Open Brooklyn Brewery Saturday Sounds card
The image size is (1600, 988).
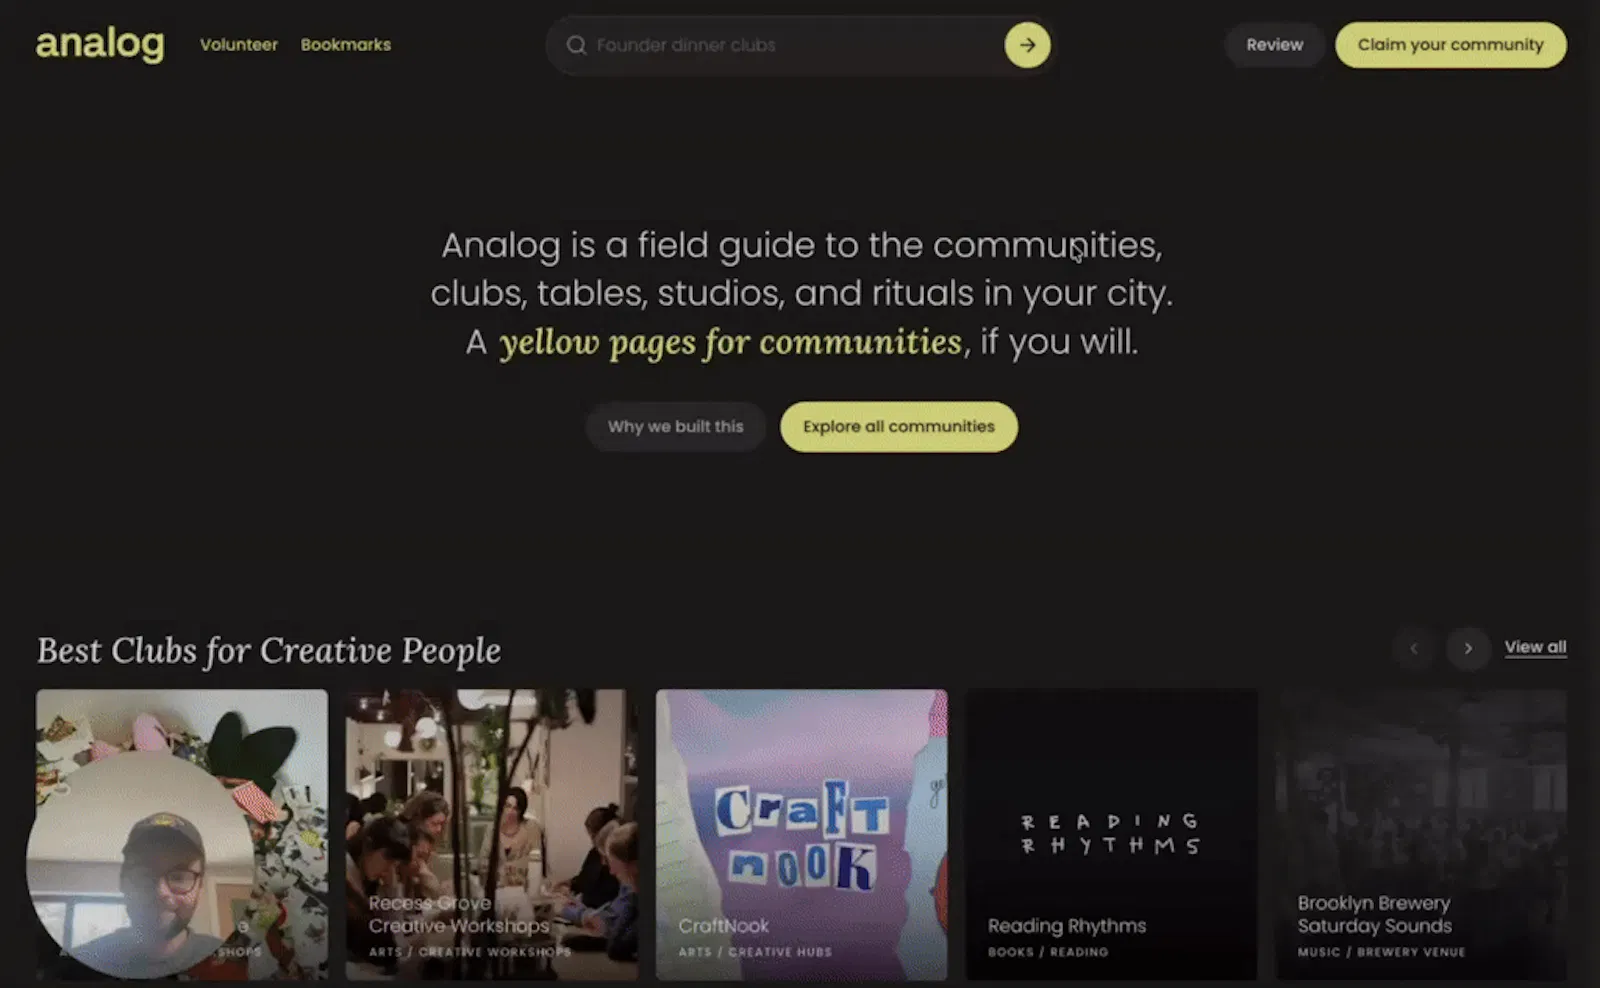click(1421, 834)
